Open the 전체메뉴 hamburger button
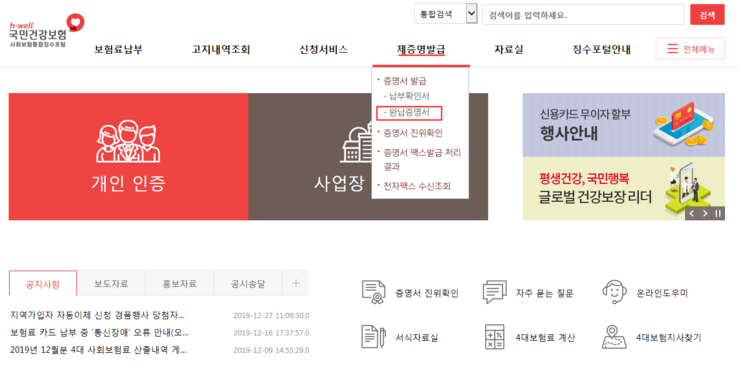 (x=690, y=49)
